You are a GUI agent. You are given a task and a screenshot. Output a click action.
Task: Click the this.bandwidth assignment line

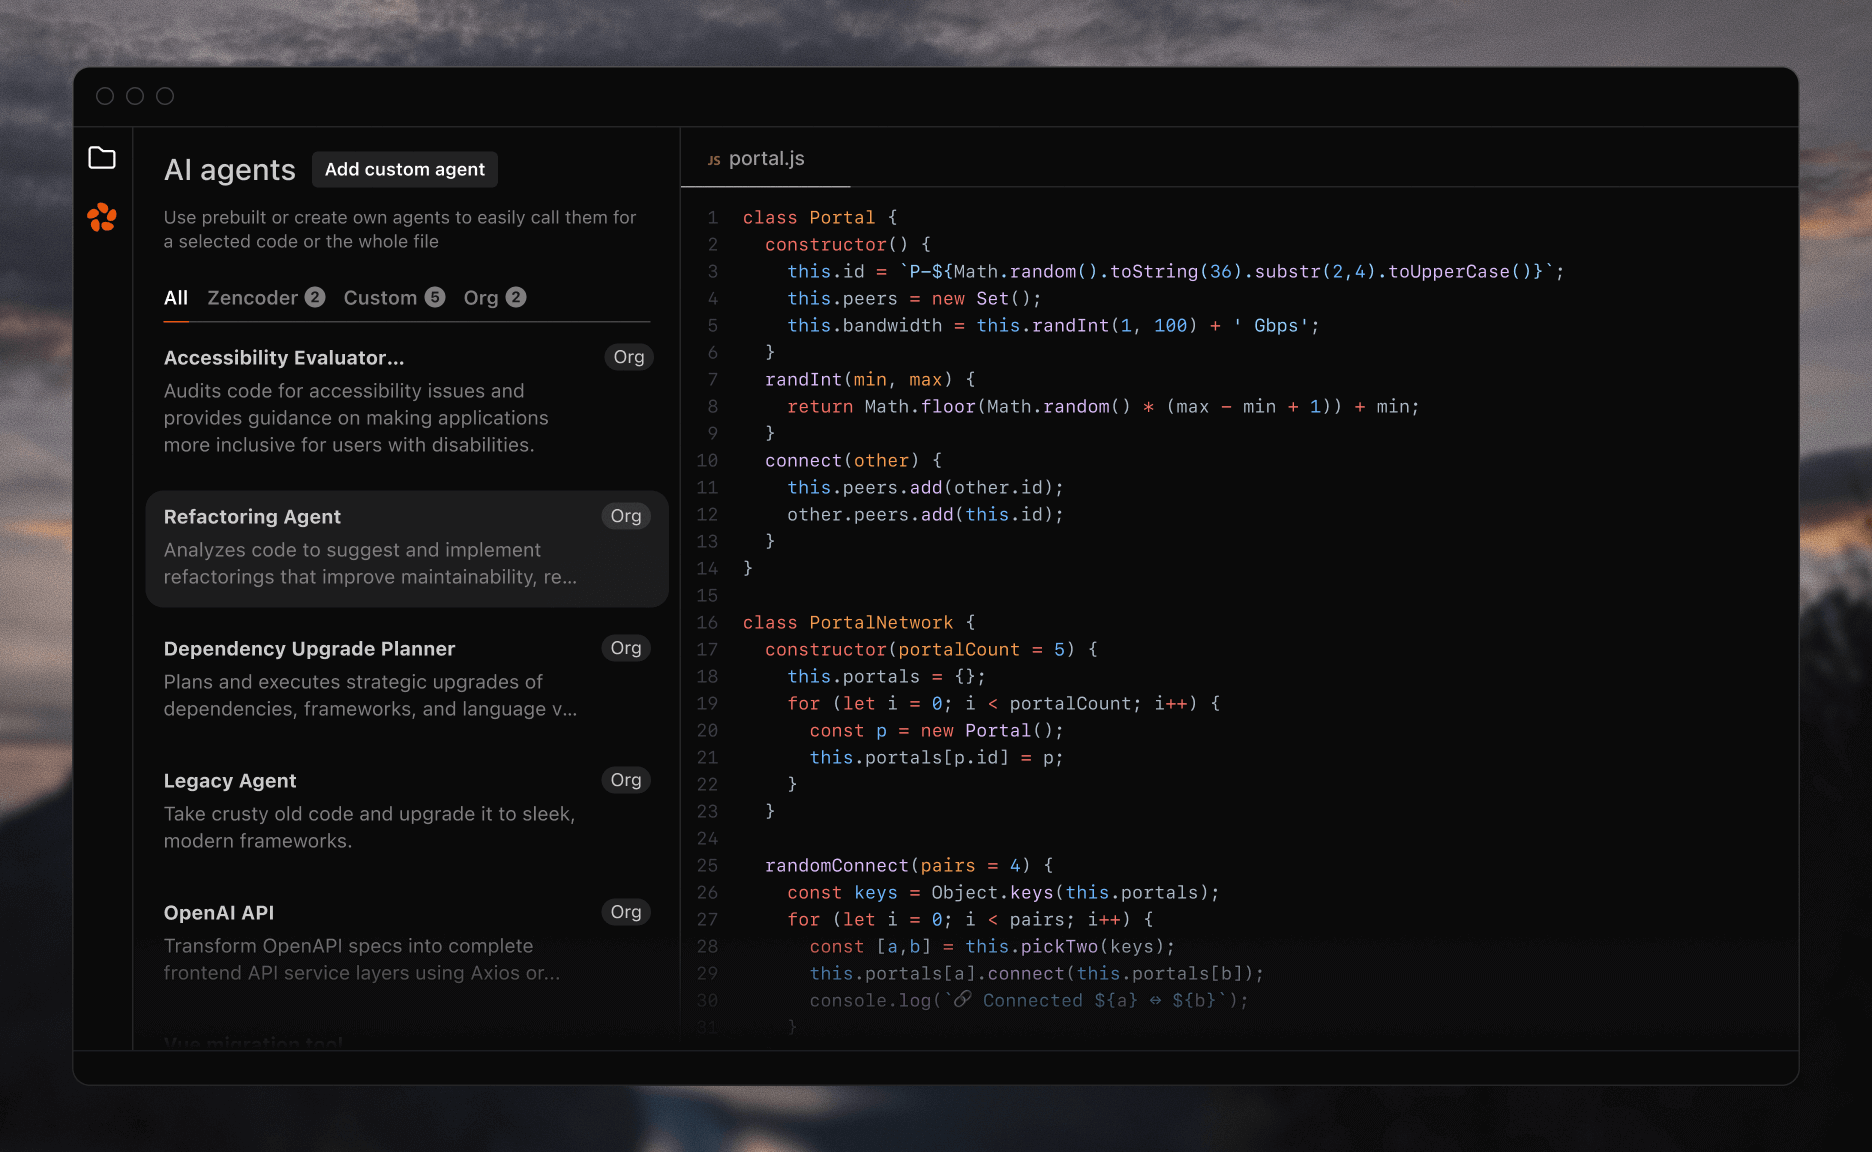point(1053,326)
